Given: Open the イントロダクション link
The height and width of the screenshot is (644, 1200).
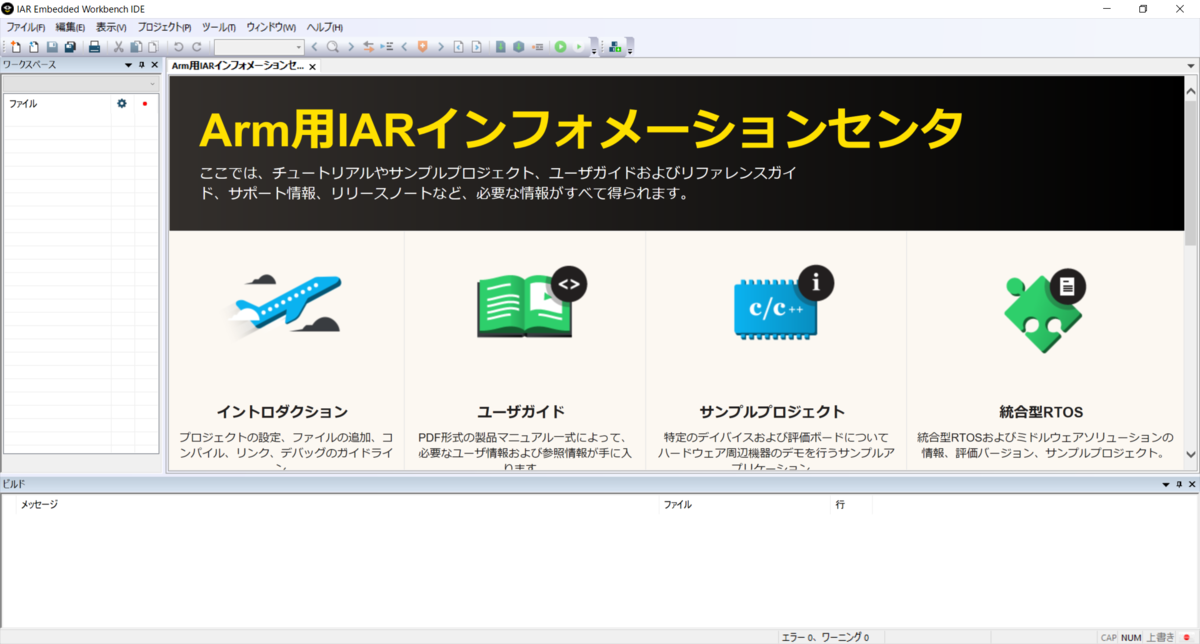Looking at the screenshot, I should pyautogui.click(x=282, y=411).
